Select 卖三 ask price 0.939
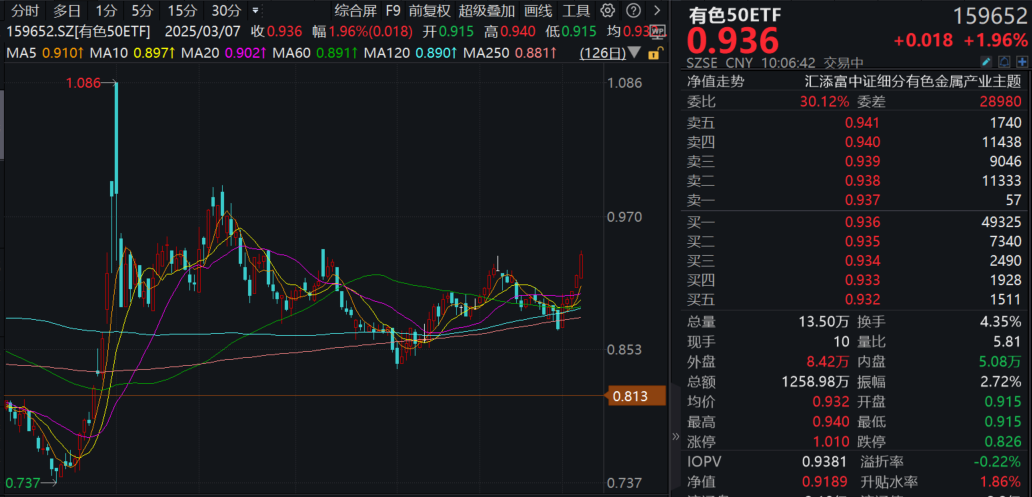The height and width of the screenshot is (497, 1032). tap(862, 161)
